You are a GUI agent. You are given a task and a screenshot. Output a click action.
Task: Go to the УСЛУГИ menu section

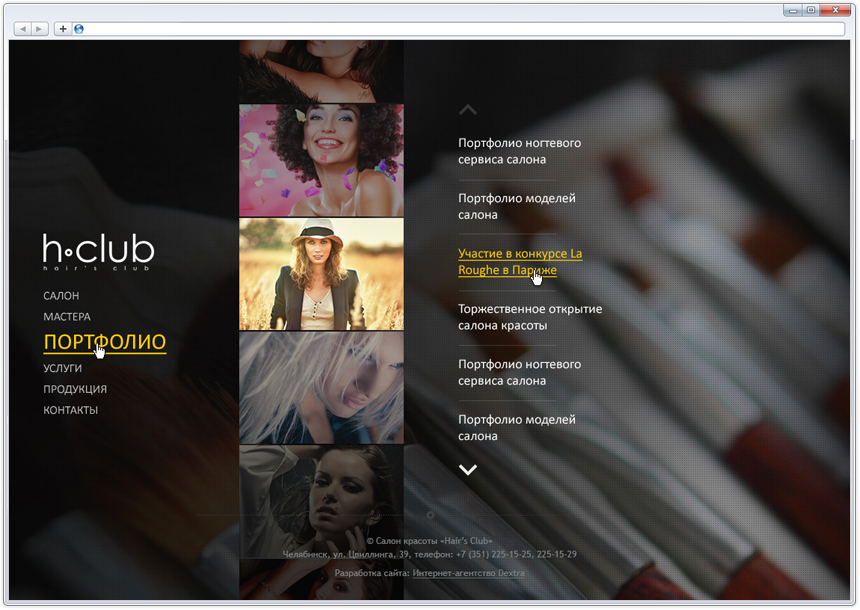click(63, 368)
